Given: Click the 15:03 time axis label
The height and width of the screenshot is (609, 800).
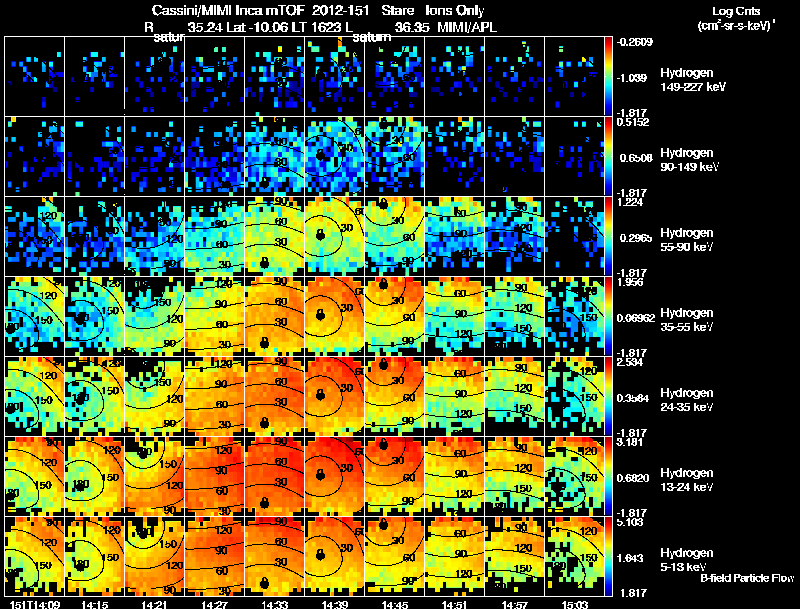Looking at the screenshot, I should 574,605.
